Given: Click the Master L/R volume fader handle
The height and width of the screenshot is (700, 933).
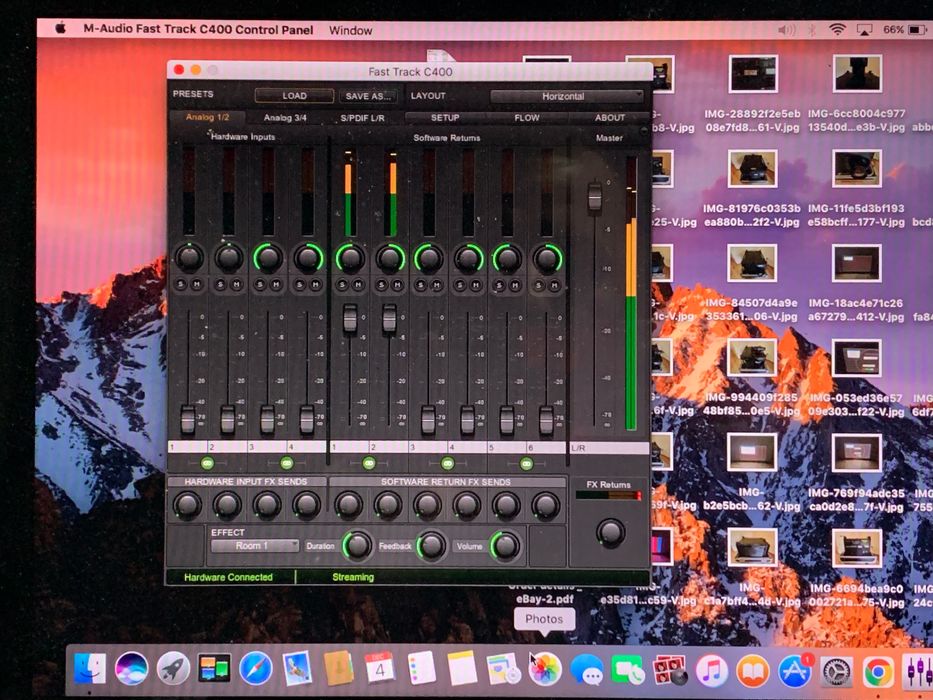Looking at the screenshot, I should tap(594, 197).
